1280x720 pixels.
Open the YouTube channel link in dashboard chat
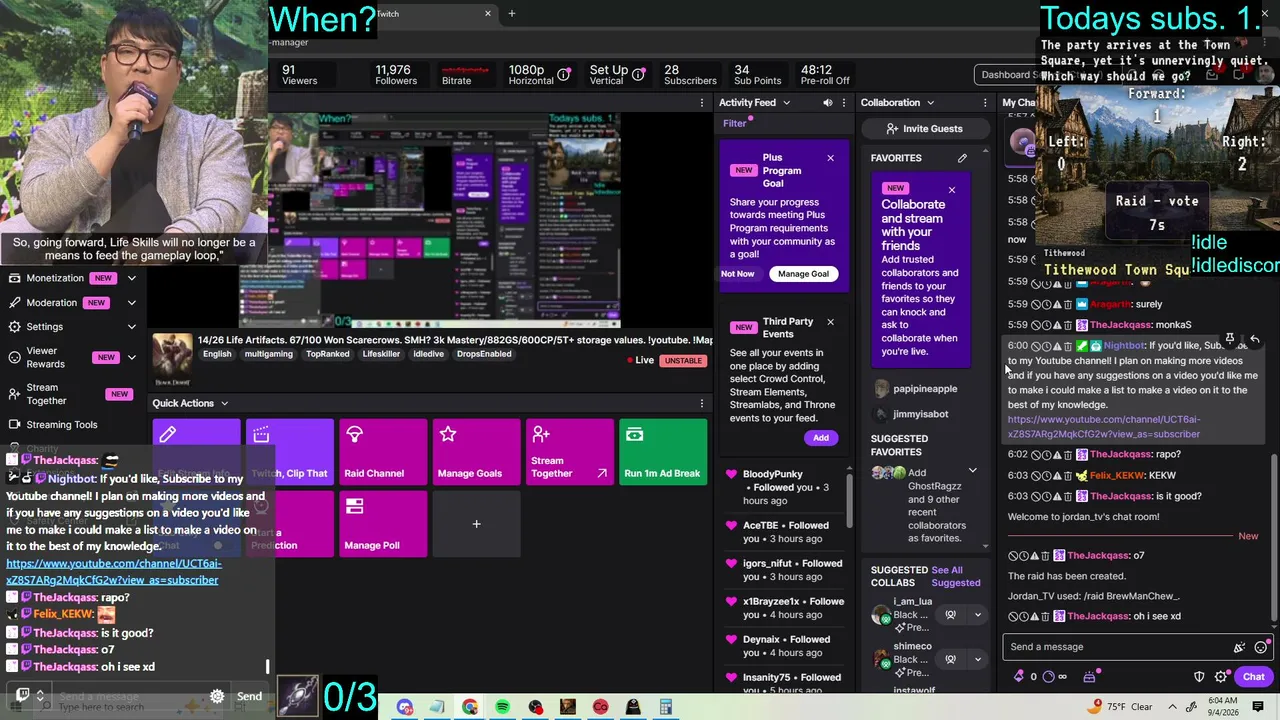(x=1104, y=427)
